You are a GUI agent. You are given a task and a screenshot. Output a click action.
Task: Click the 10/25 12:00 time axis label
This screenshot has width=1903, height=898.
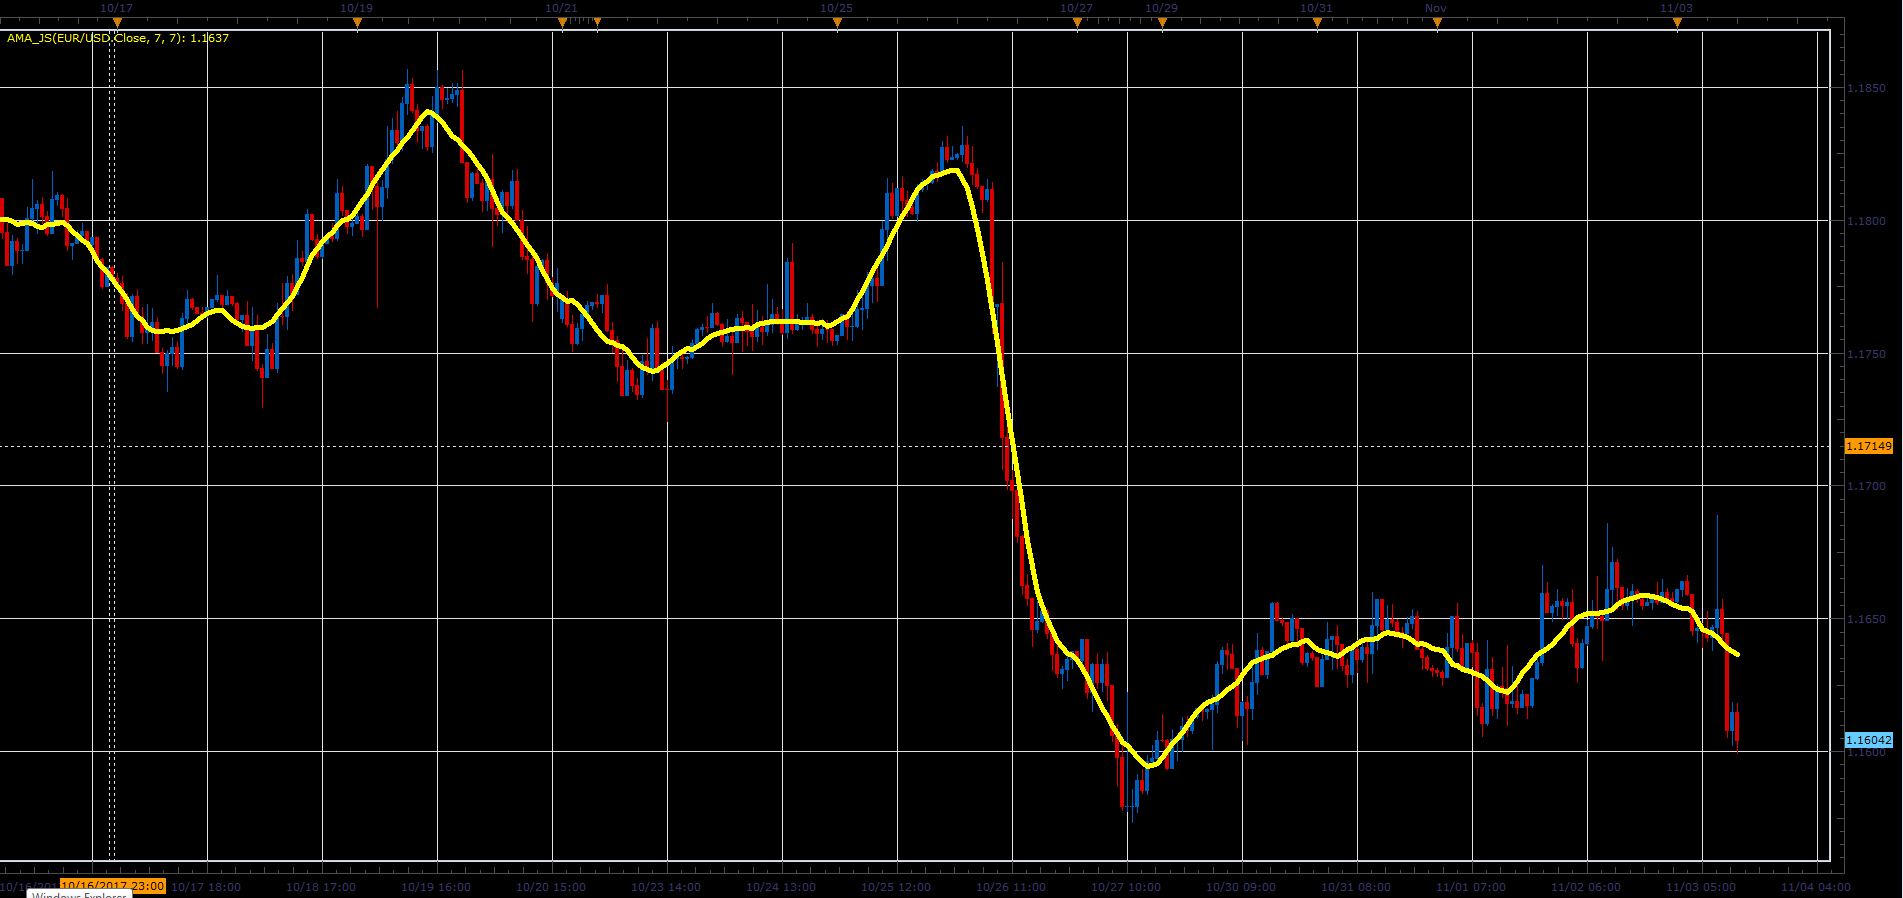896,887
